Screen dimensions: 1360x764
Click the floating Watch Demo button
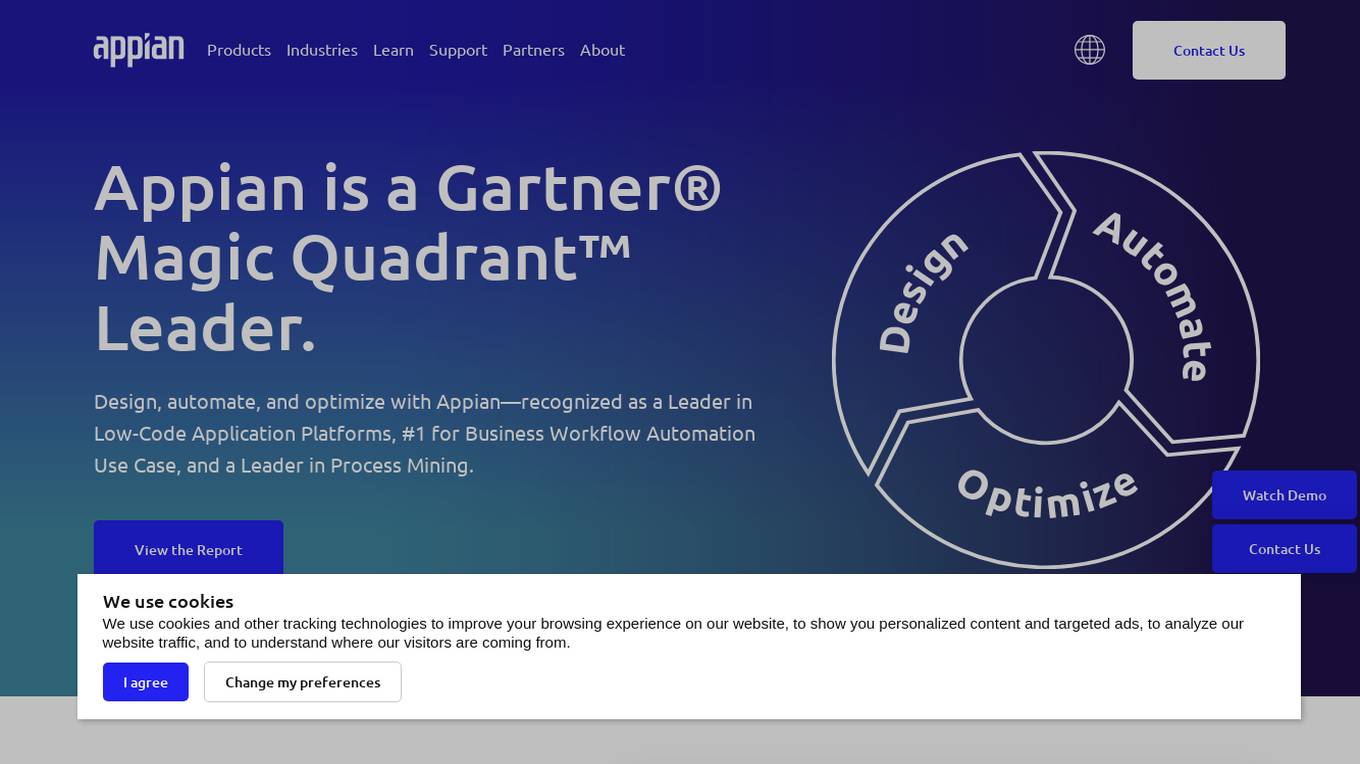pyautogui.click(x=1284, y=495)
